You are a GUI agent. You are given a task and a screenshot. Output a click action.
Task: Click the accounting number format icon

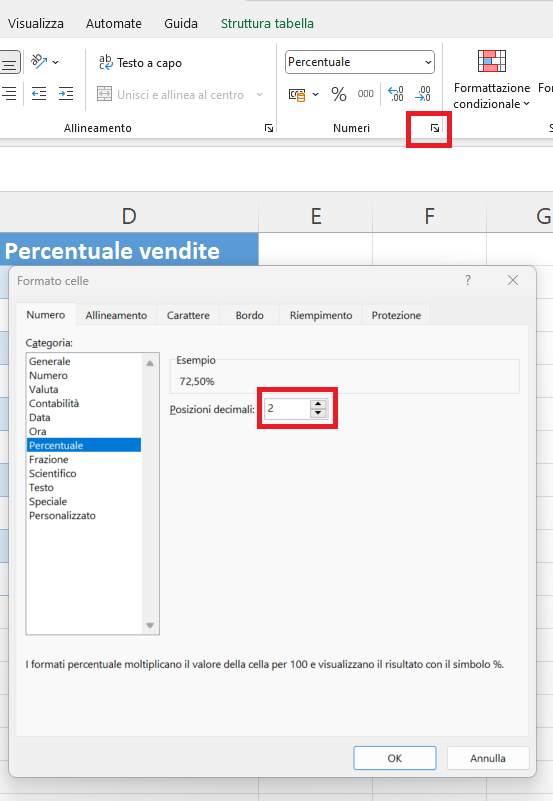pyautogui.click(x=297, y=95)
